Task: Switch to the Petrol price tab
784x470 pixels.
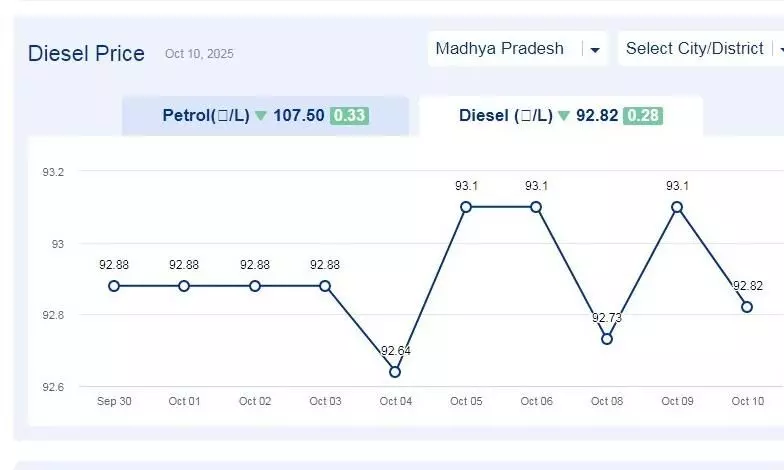Action: pos(265,115)
